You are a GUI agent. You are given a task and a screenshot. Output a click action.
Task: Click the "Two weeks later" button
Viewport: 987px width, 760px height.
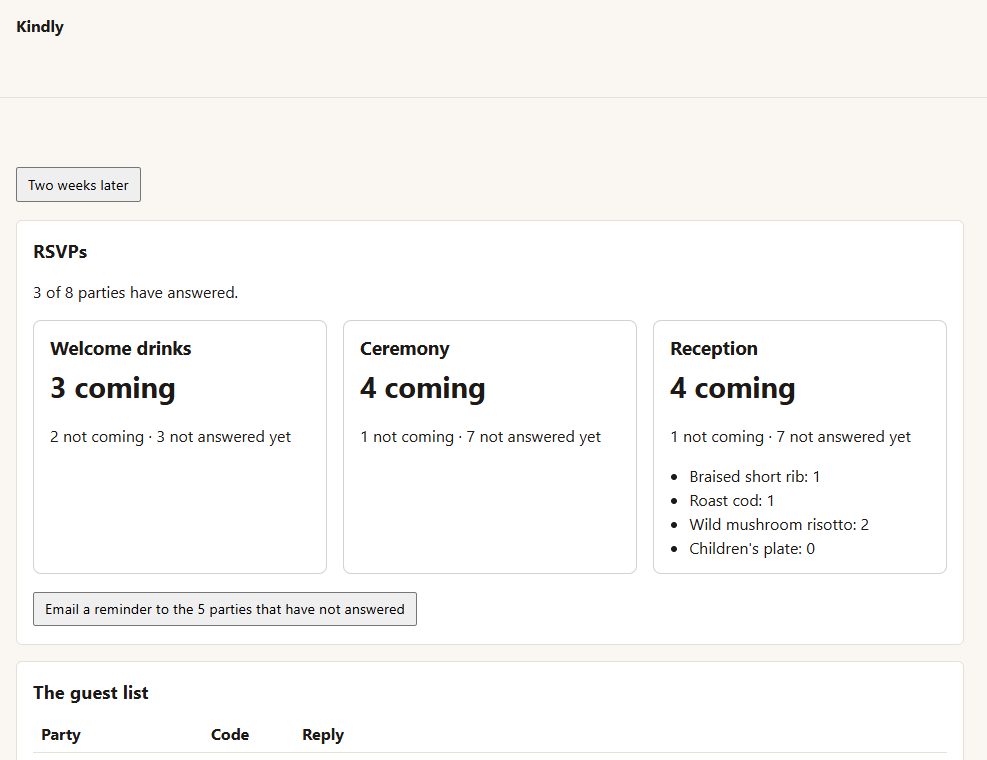tap(78, 184)
